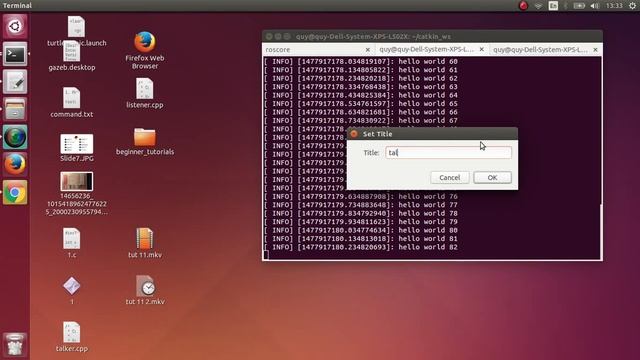Click the 'hello world 82' output line

[360, 247]
